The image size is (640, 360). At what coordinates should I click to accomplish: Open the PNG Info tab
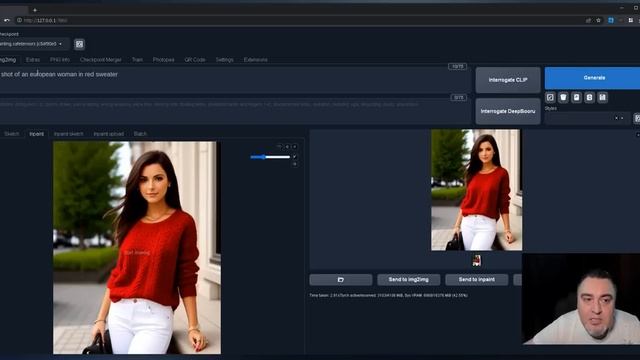click(60, 60)
